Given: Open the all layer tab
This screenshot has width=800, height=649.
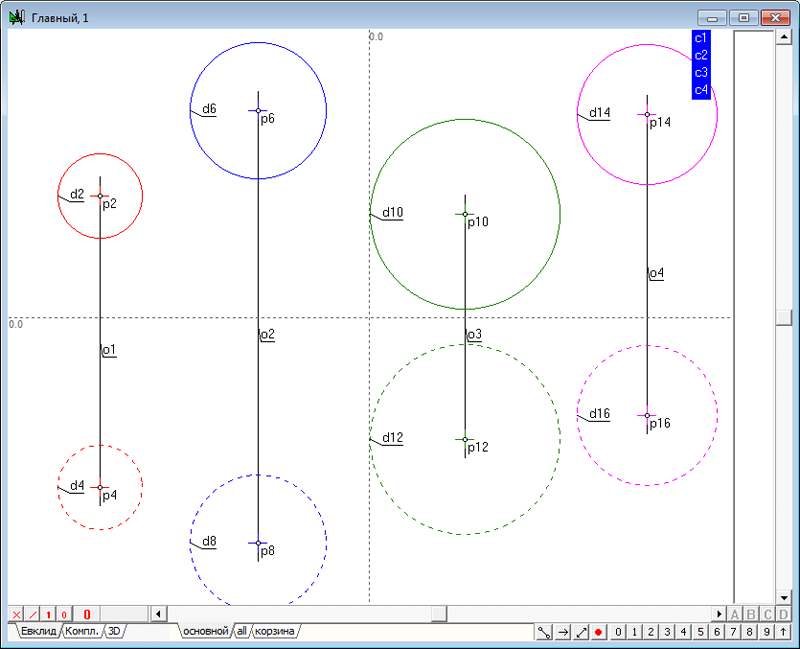Looking at the screenshot, I should point(242,631).
